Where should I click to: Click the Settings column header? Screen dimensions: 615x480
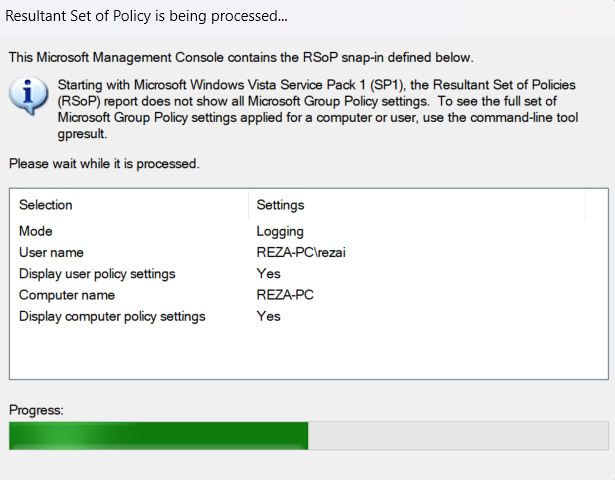281,205
